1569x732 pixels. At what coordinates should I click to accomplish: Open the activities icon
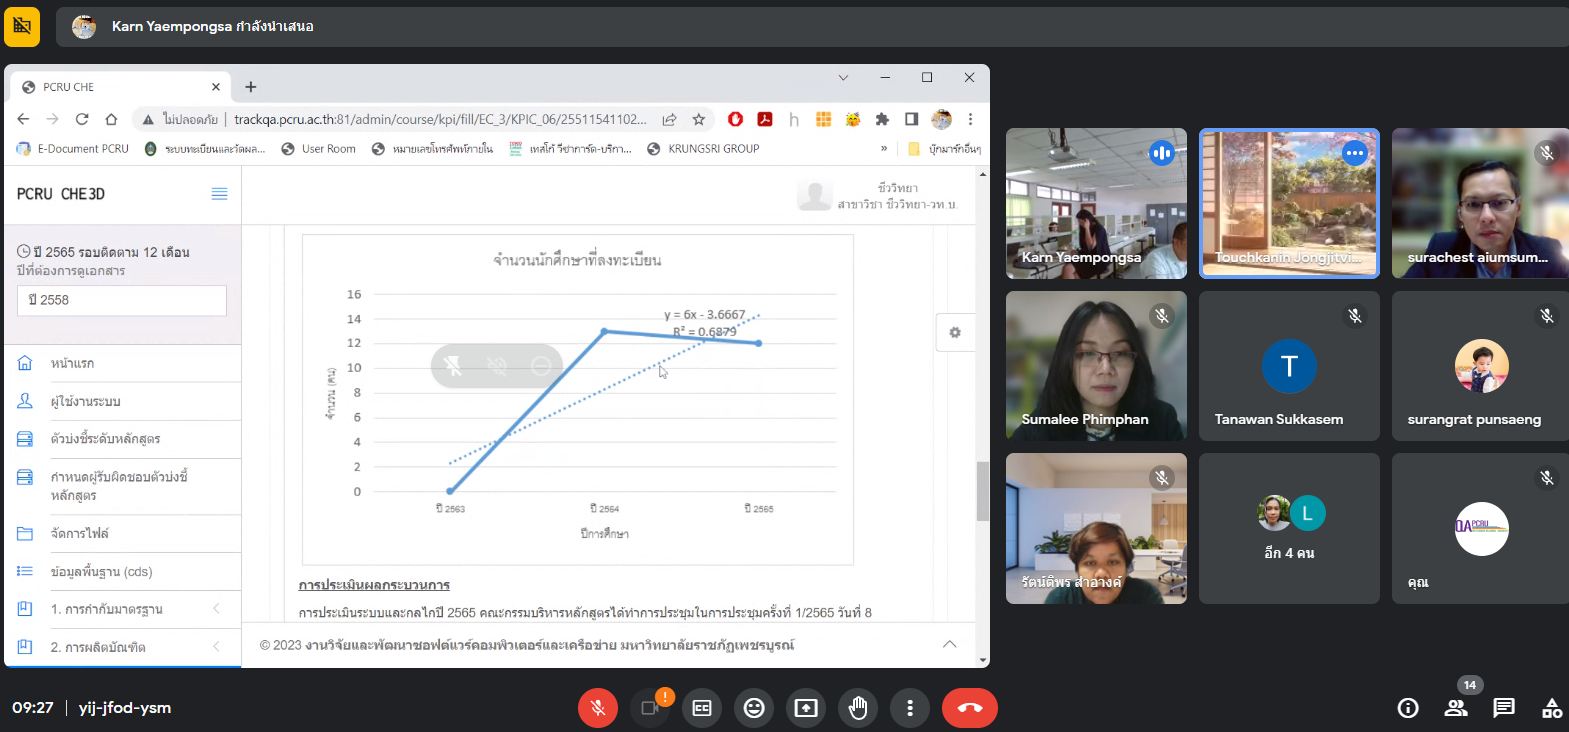[x=1551, y=708]
